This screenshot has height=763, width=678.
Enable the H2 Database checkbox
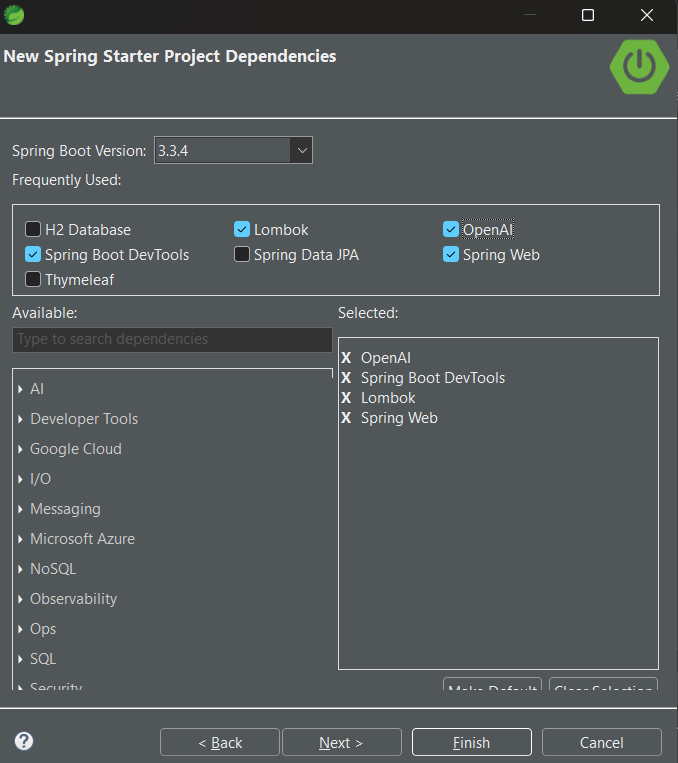[x=33, y=230]
